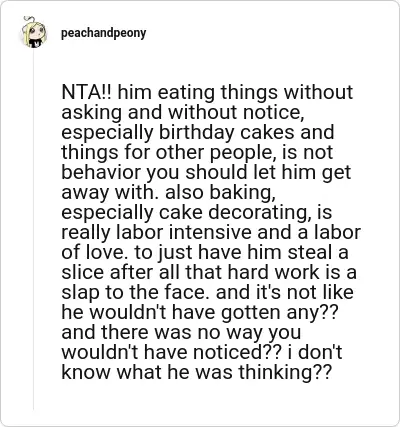Click the phrase "especially birthday cakes and"
Screen dimensions: 400x427
tap(198, 132)
